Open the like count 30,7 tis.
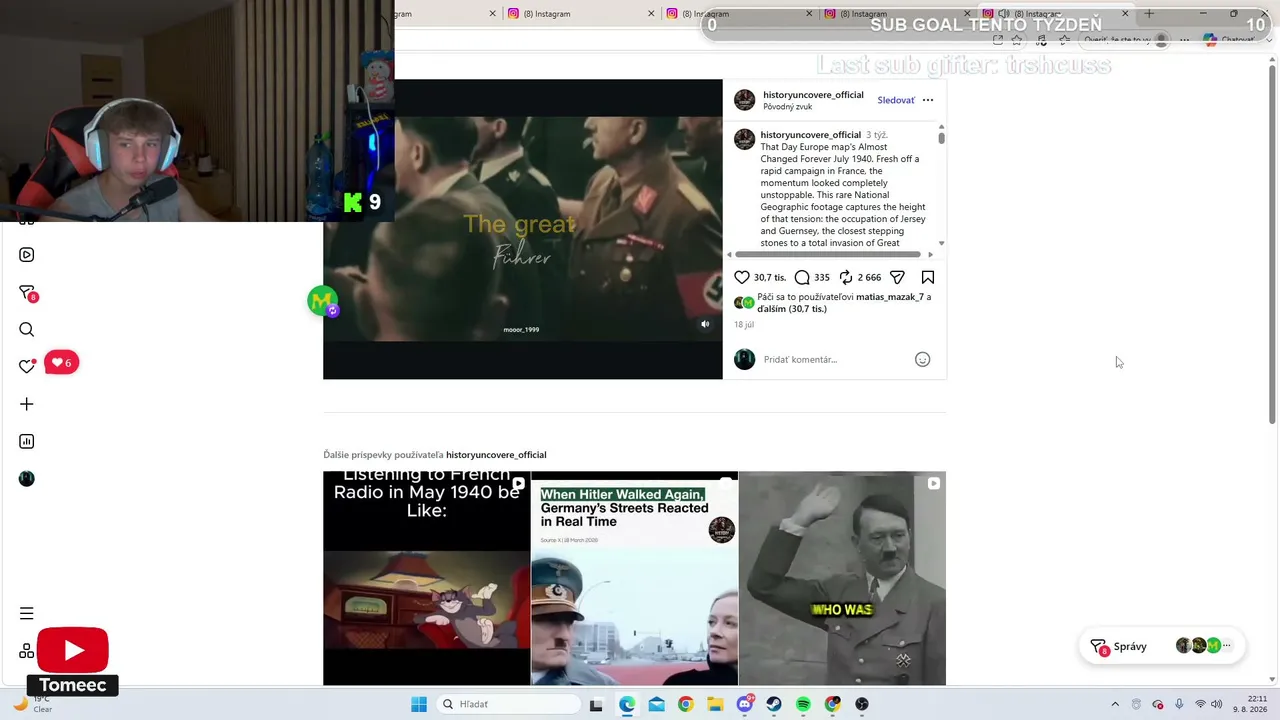The width and height of the screenshot is (1280, 720). click(770, 277)
